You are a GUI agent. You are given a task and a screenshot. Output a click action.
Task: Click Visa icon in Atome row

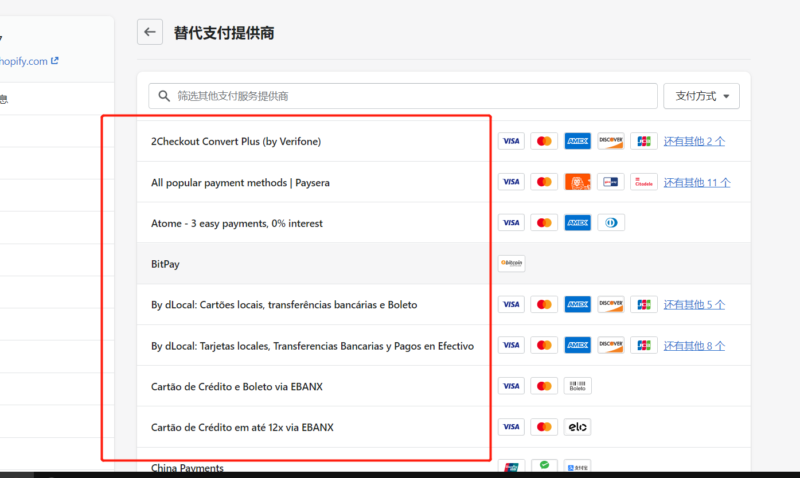(511, 222)
